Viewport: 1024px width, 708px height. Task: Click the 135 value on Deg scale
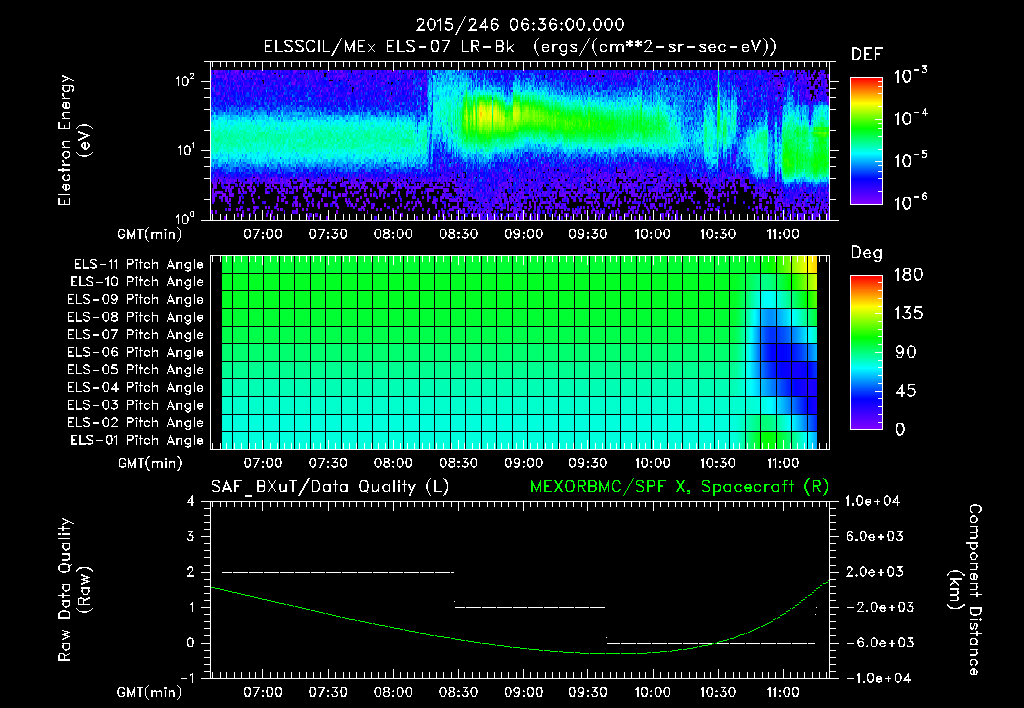(x=908, y=314)
